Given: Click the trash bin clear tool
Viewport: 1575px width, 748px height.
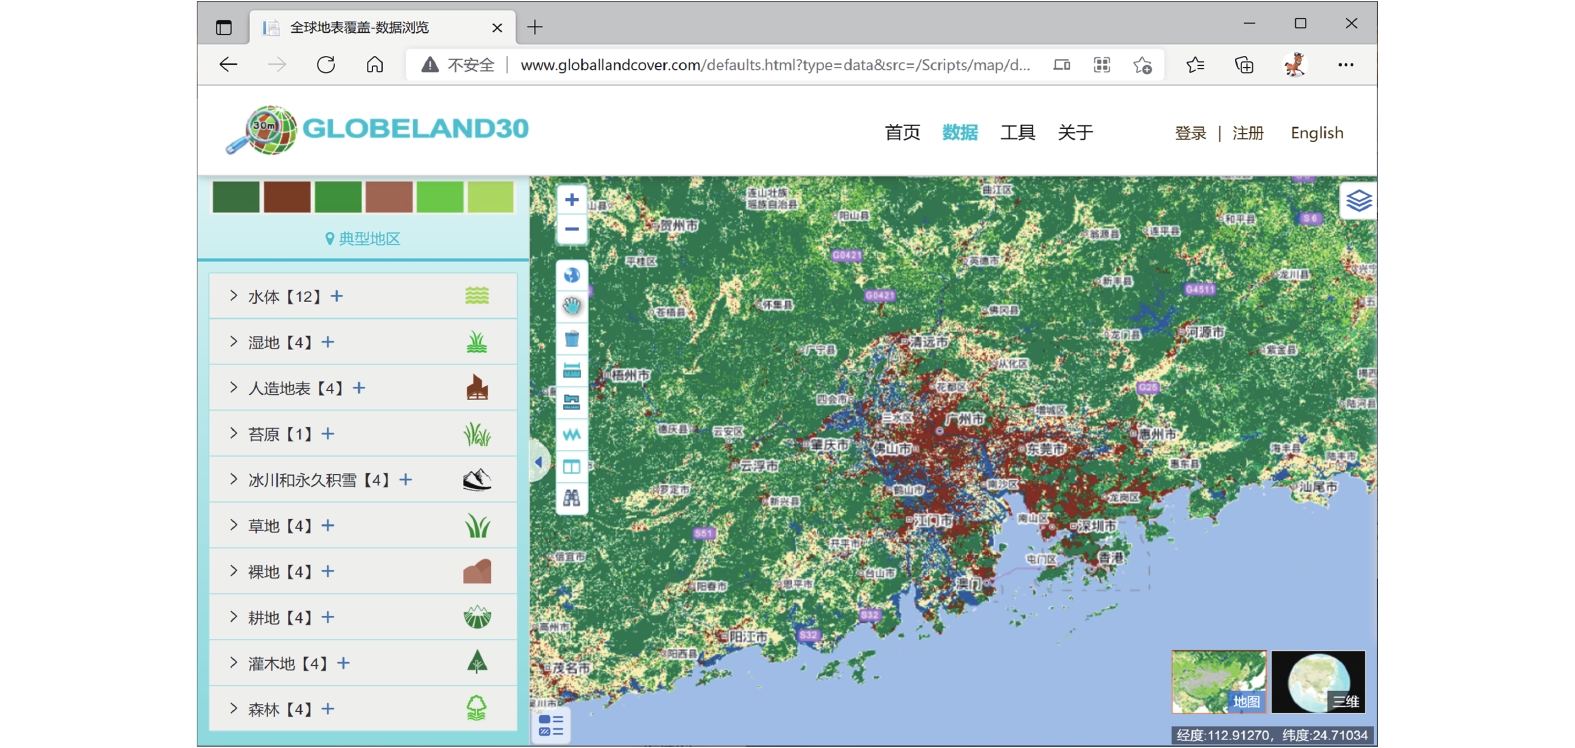Looking at the screenshot, I should point(572,339).
